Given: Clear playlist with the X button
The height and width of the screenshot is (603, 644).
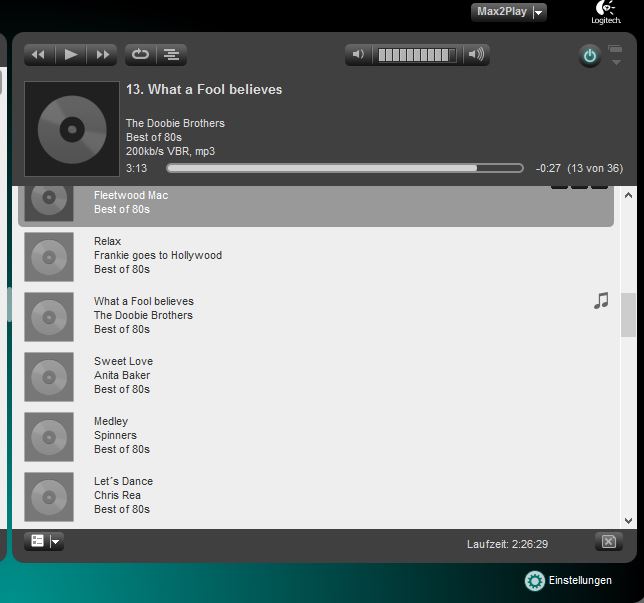Looking at the screenshot, I should click(607, 541).
